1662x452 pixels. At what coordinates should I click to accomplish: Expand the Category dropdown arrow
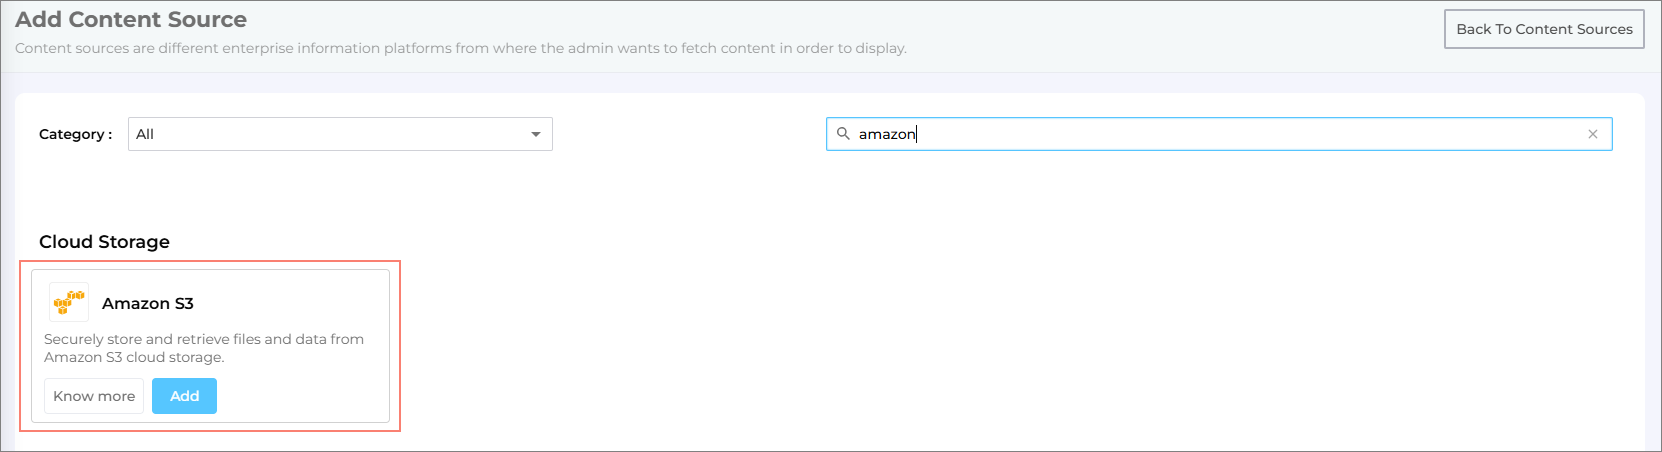click(x=536, y=134)
